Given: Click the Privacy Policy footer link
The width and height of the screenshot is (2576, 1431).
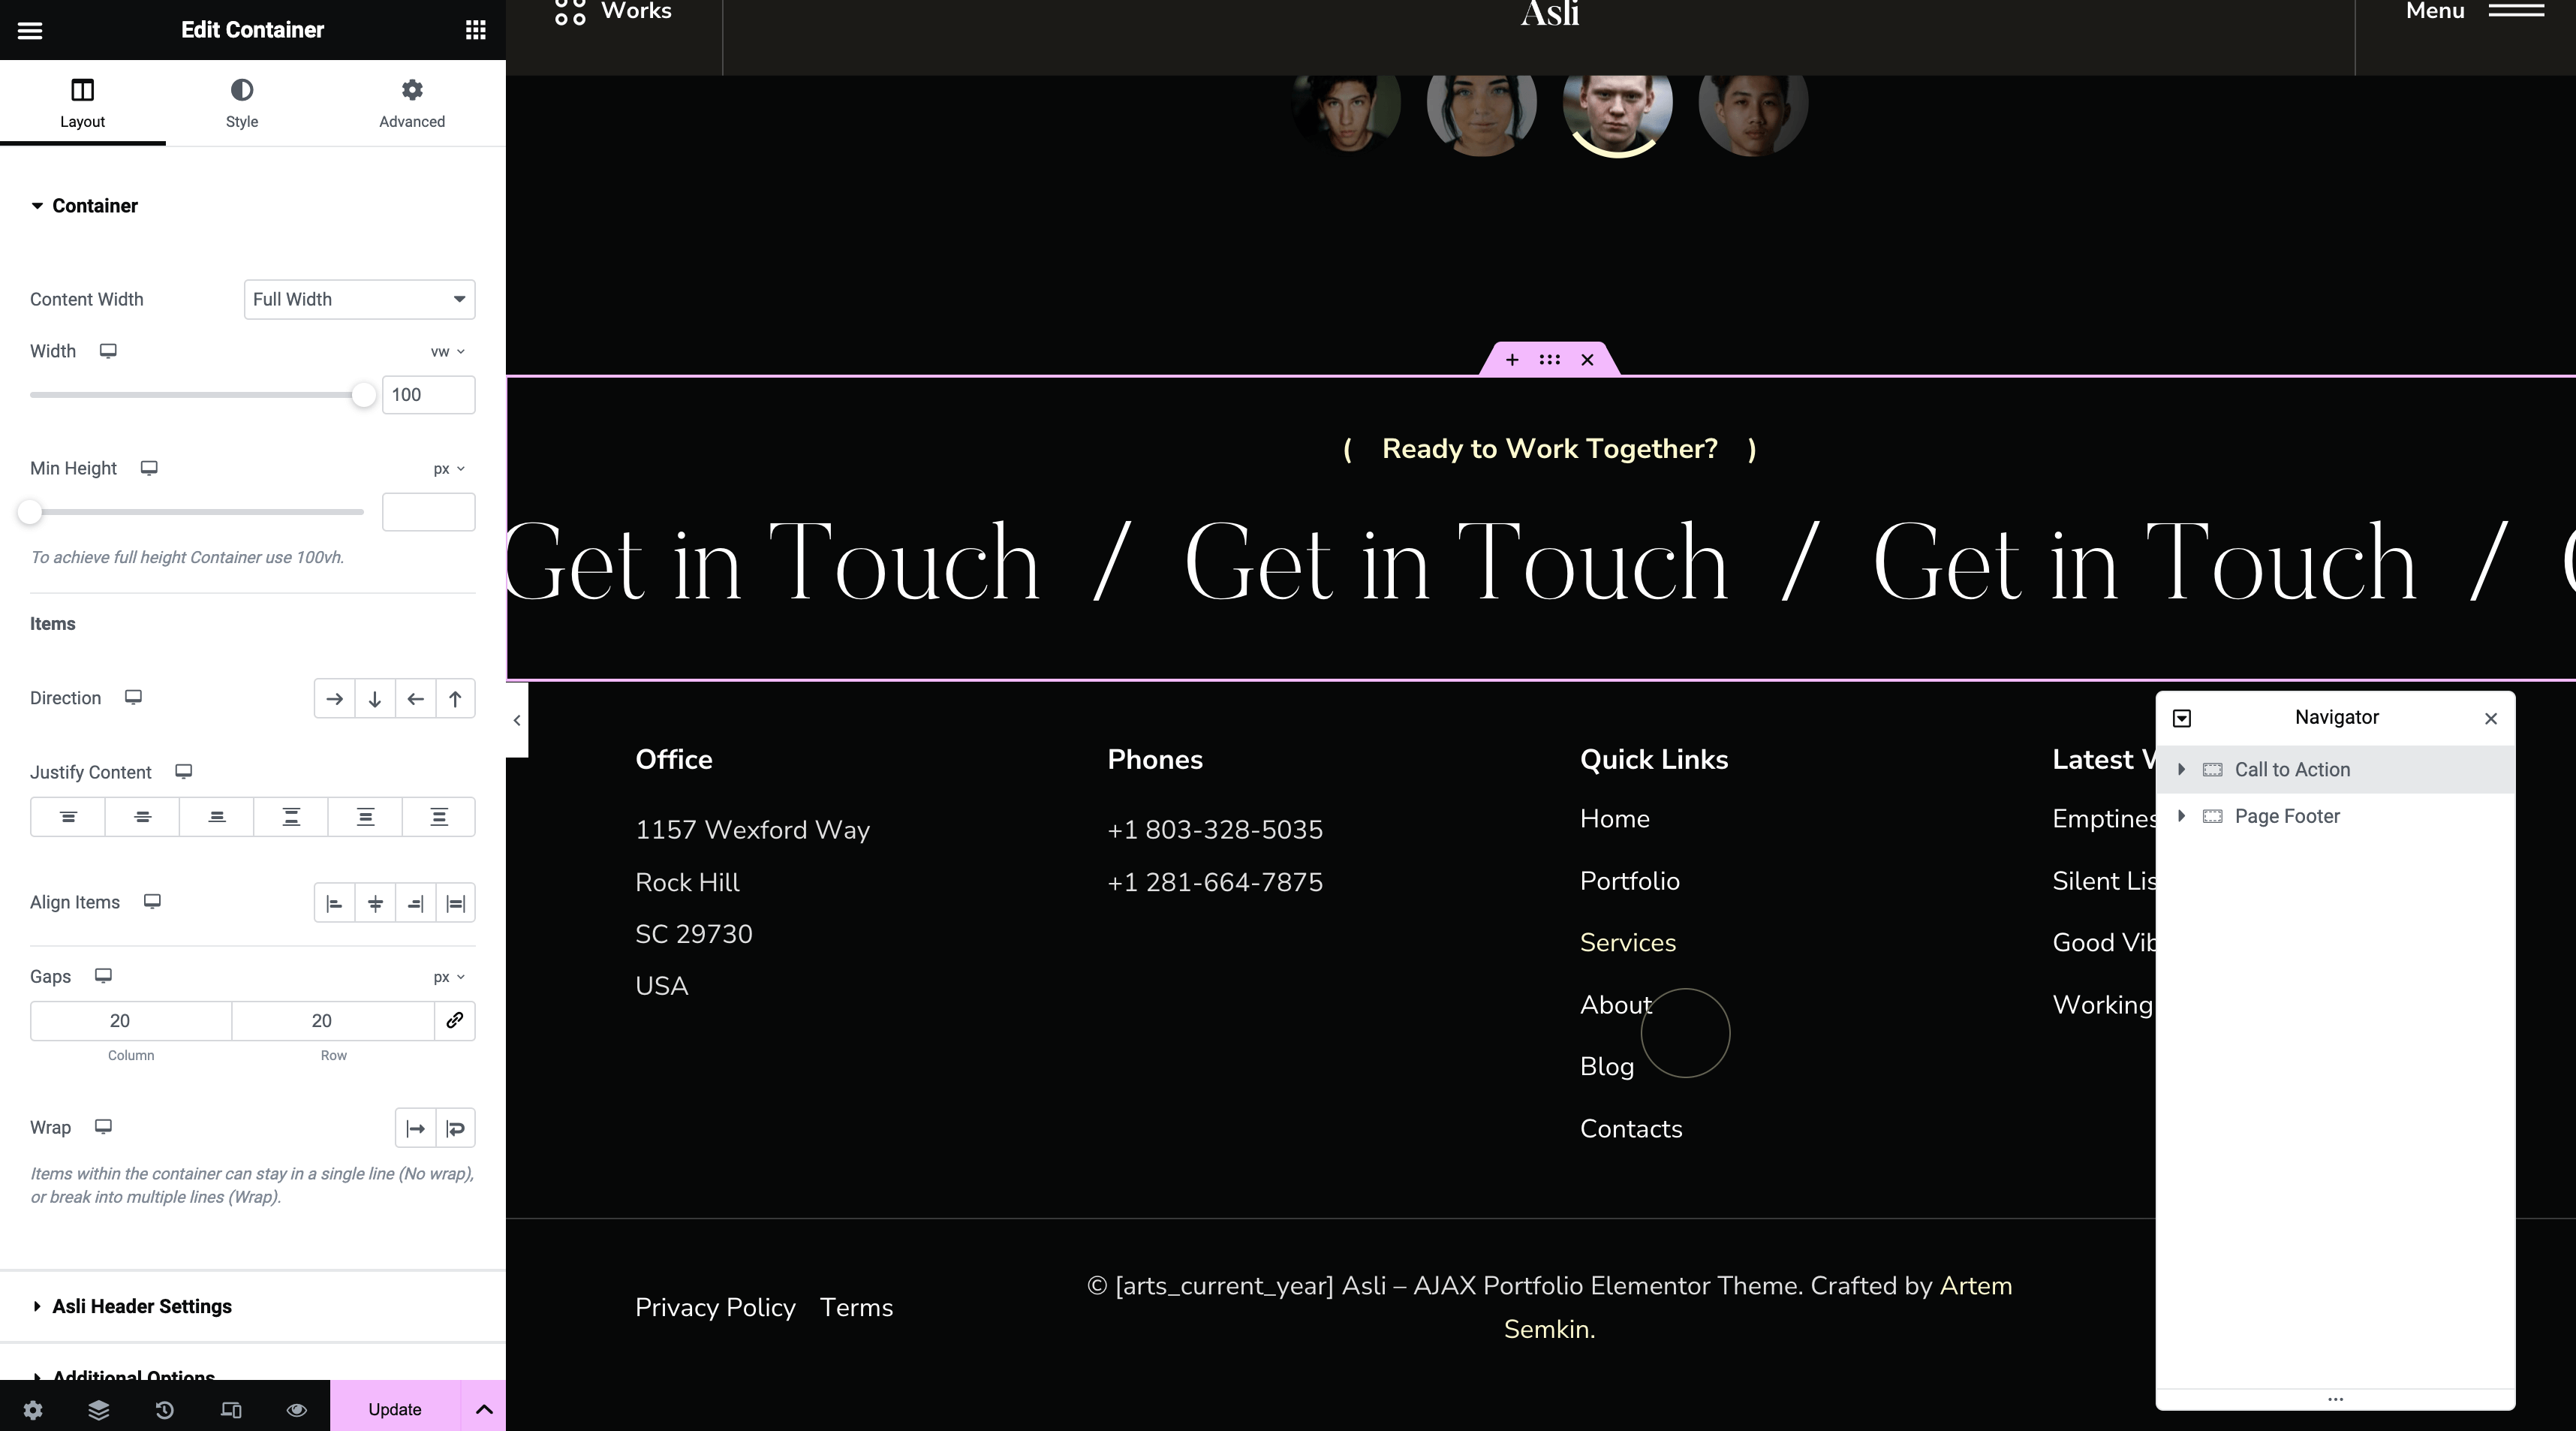Looking at the screenshot, I should pos(715,1308).
